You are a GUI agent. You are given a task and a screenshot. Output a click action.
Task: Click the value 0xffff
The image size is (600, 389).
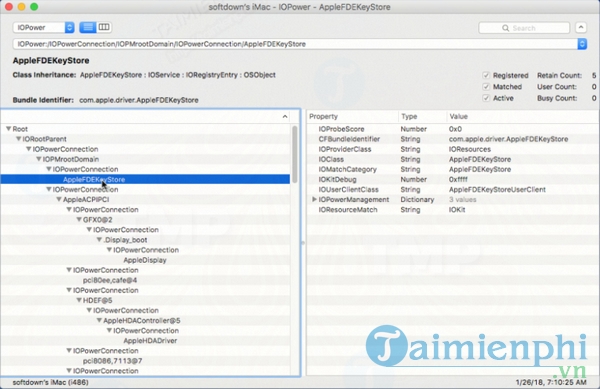click(x=458, y=179)
